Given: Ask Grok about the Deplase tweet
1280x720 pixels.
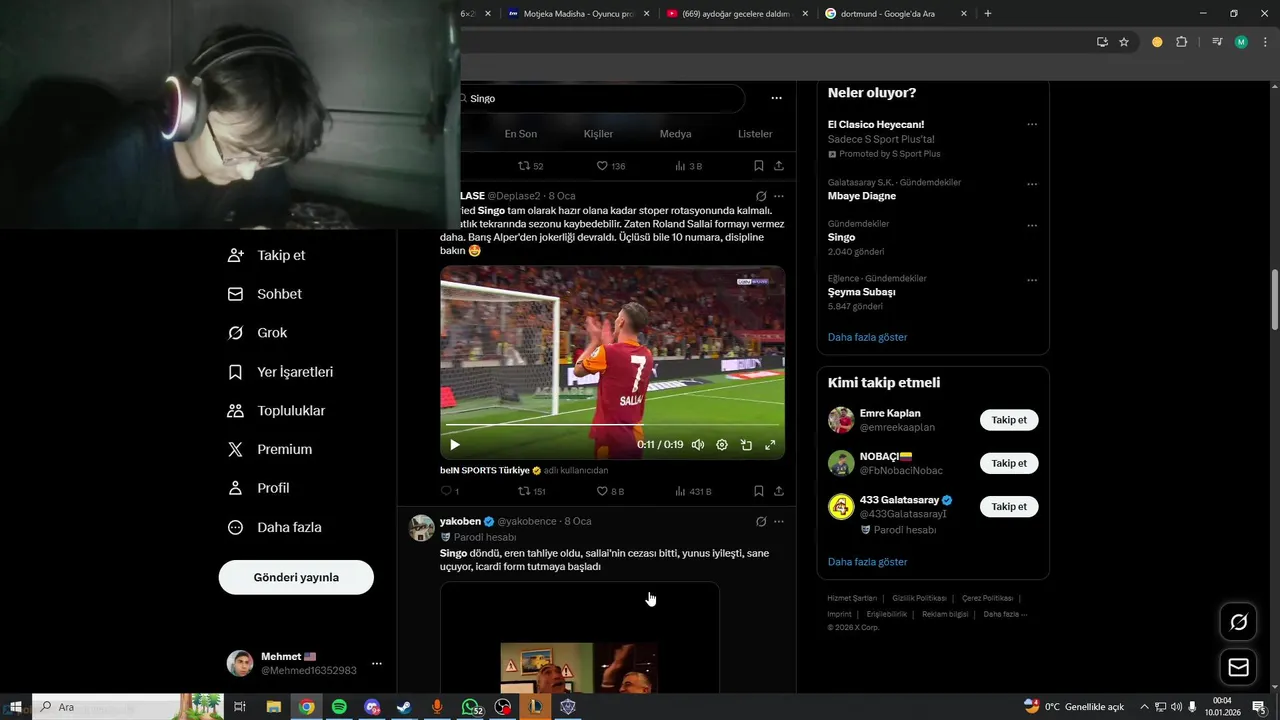Looking at the screenshot, I should tap(761, 196).
